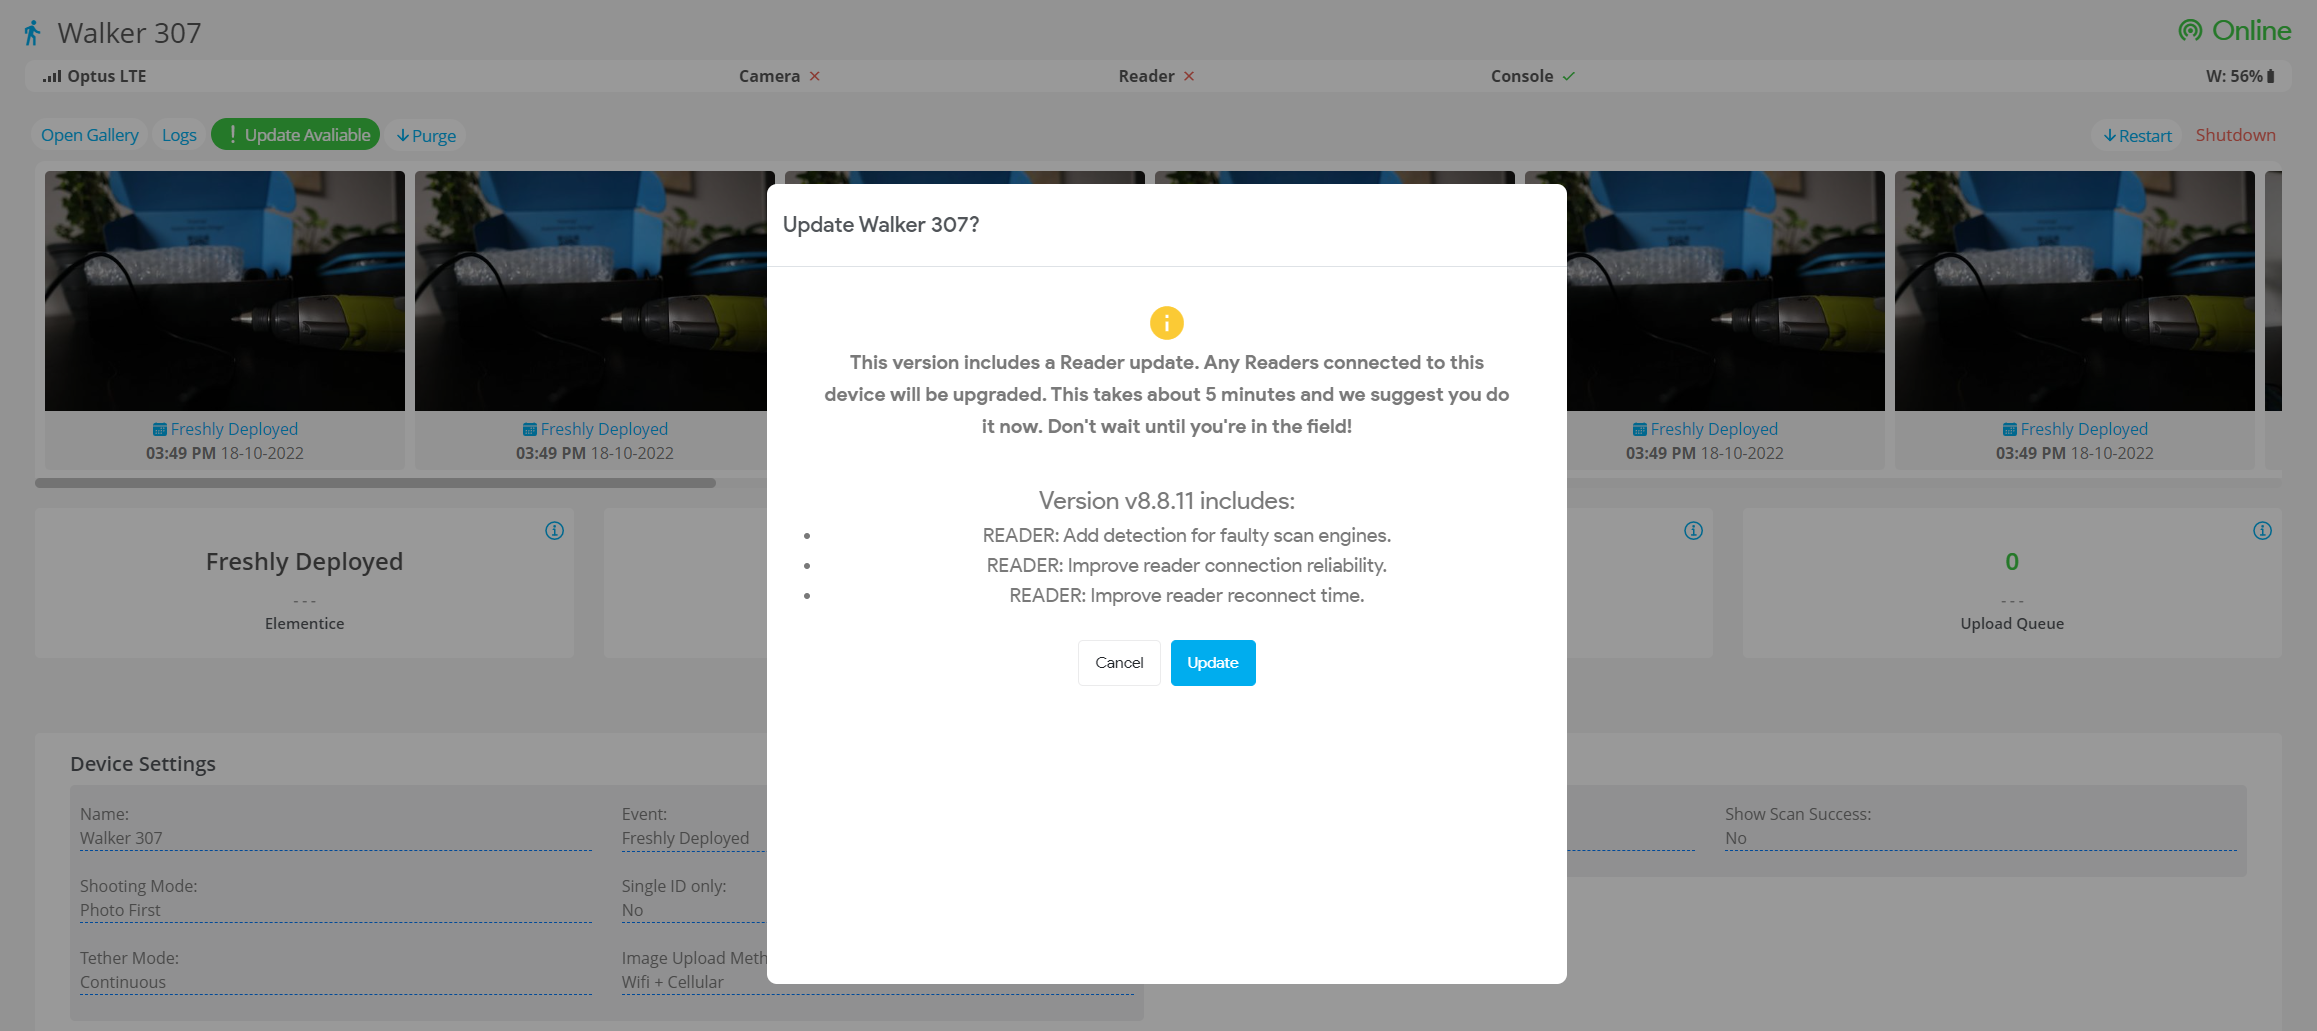Edit the Name field Walker 307
This screenshot has height=1031, width=2317.
click(336, 838)
